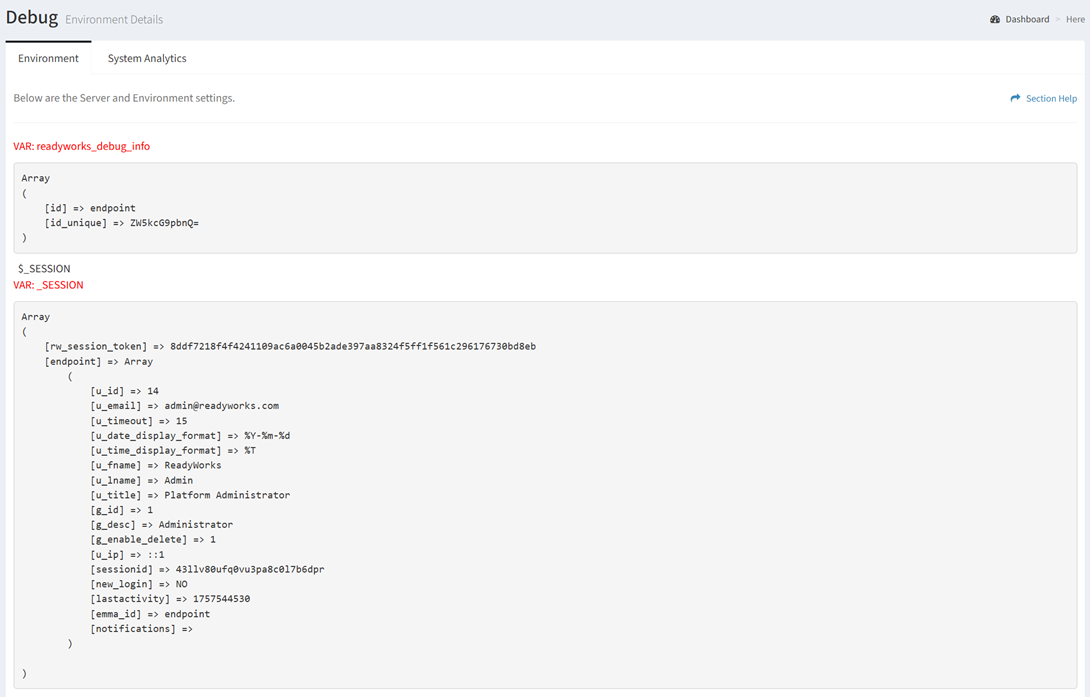The image size is (1090, 697).
Task: Click the '[g_enable_delete] => 1' line
Action: pos(153,539)
